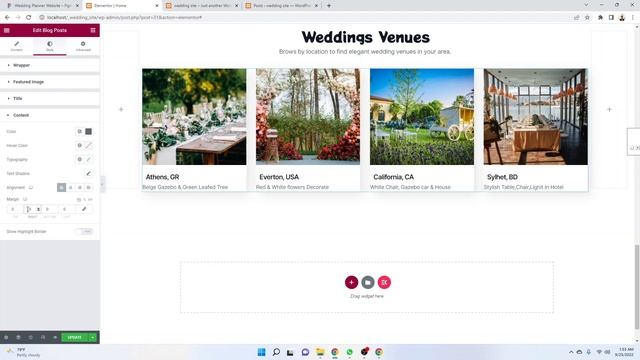Screen dimensions: 640x360
Task: Expand the Featured Image section
Action: pos(50,82)
